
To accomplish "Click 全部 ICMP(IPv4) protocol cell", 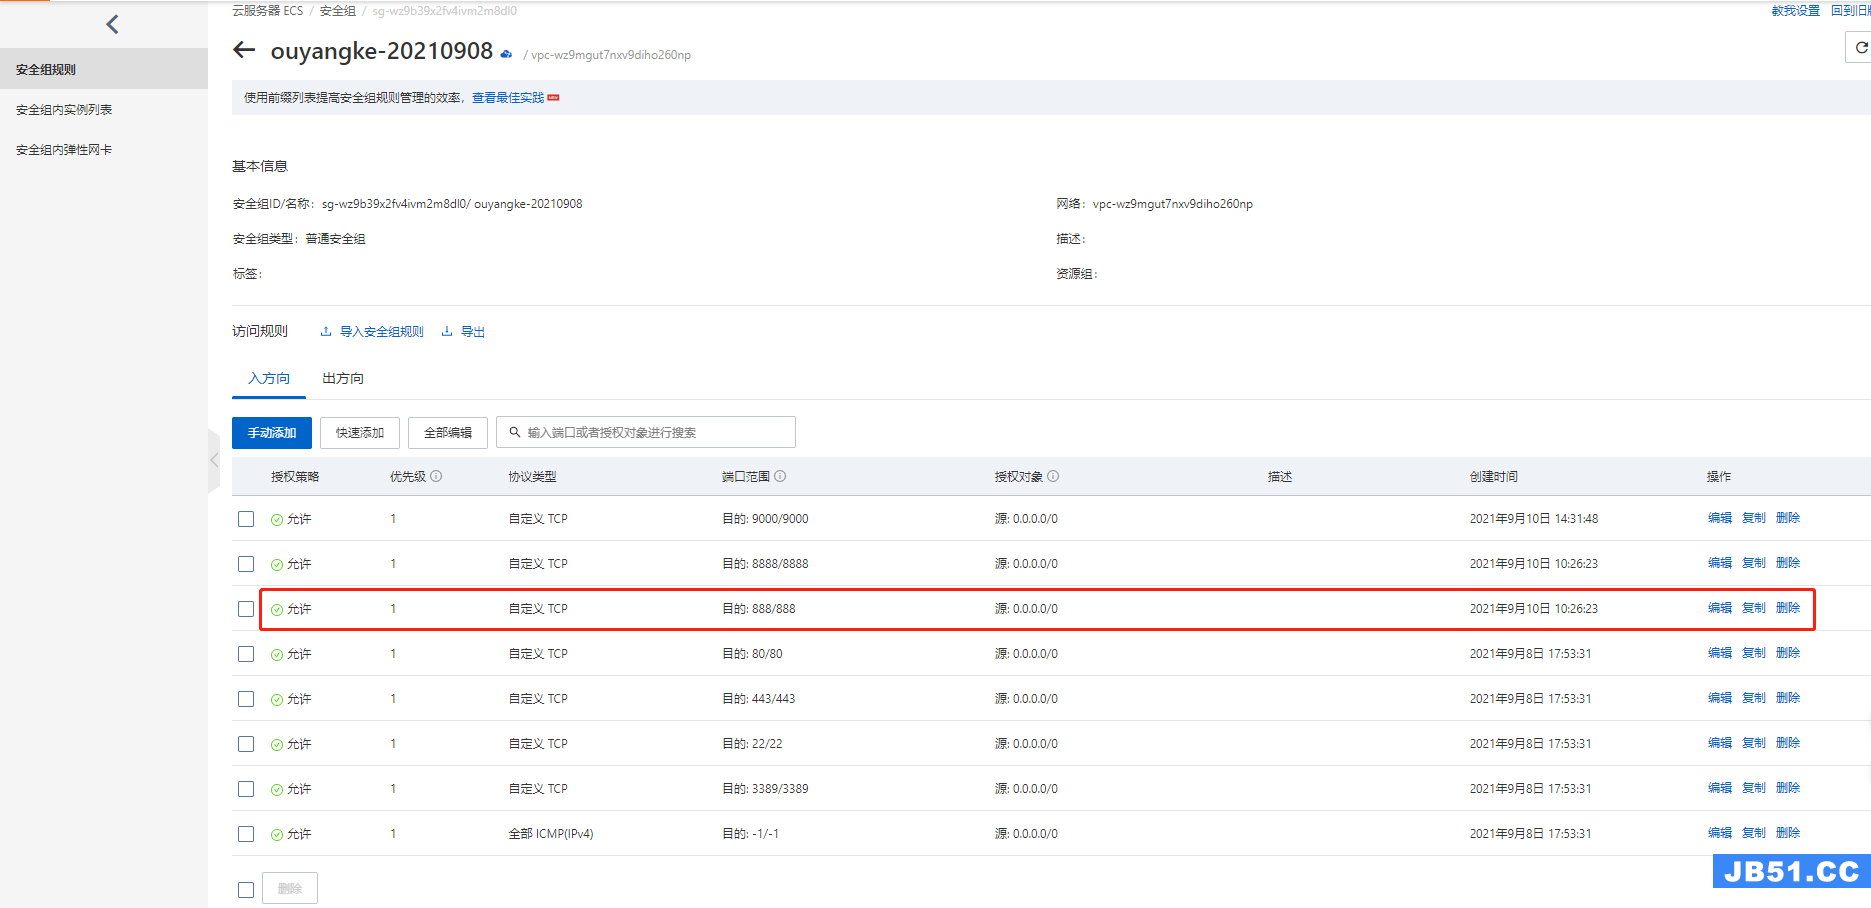I will (551, 834).
